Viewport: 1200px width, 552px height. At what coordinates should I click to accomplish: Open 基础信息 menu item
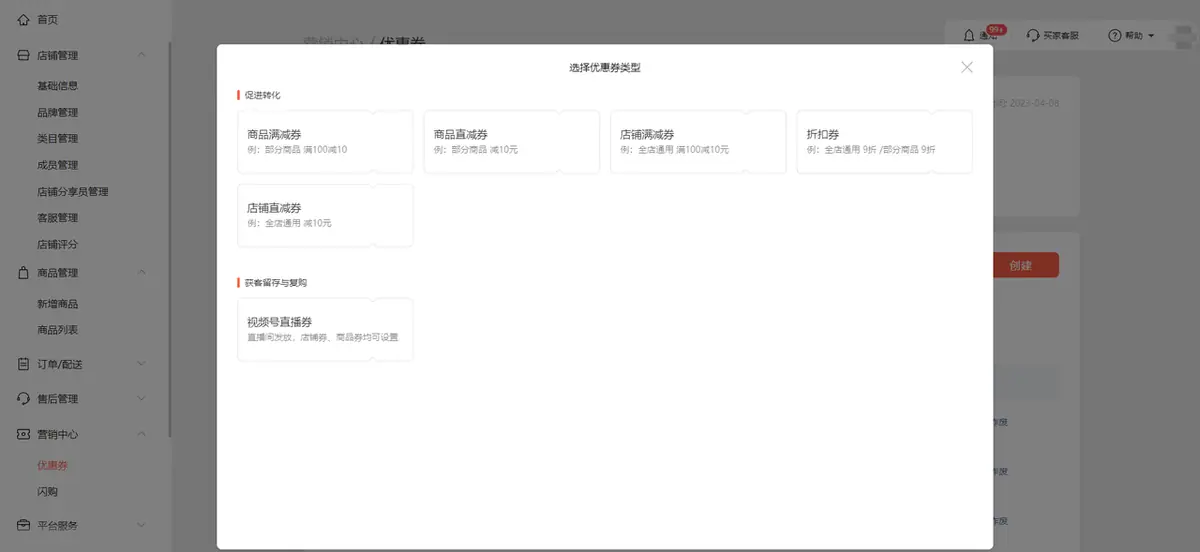pyautogui.click(x=57, y=86)
